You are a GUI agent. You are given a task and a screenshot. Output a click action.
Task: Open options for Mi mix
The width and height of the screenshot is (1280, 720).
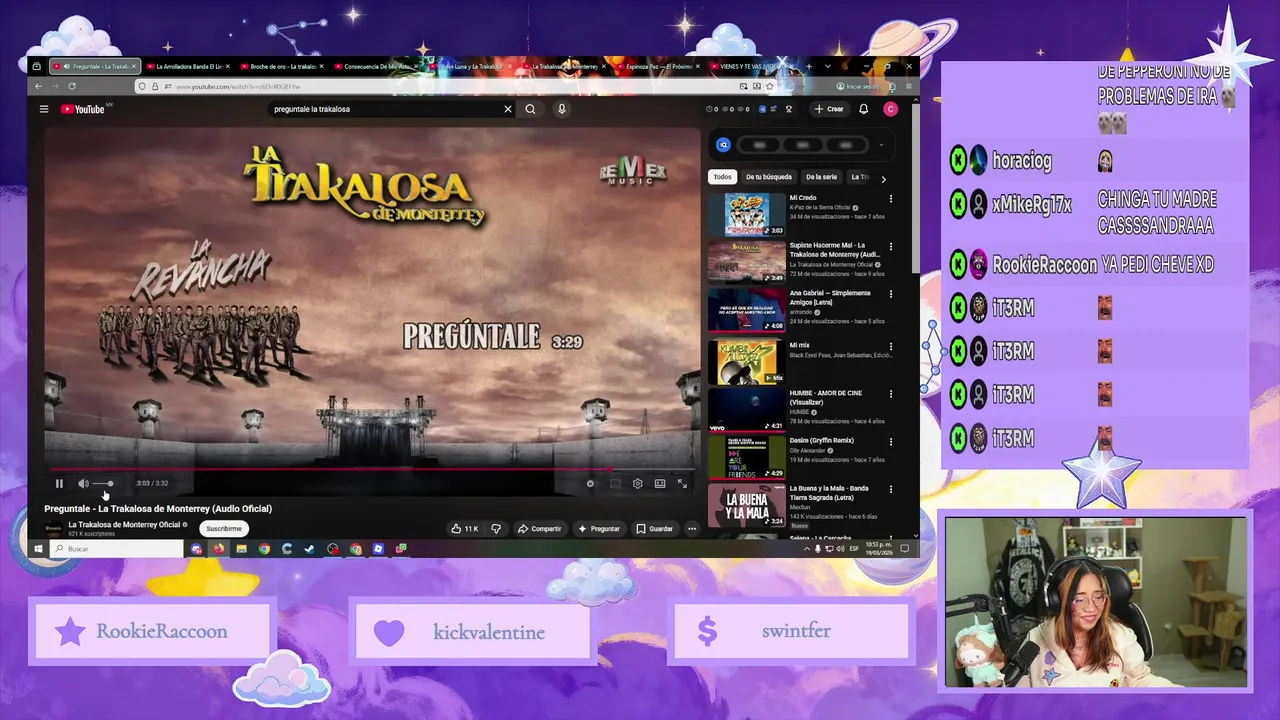891,345
